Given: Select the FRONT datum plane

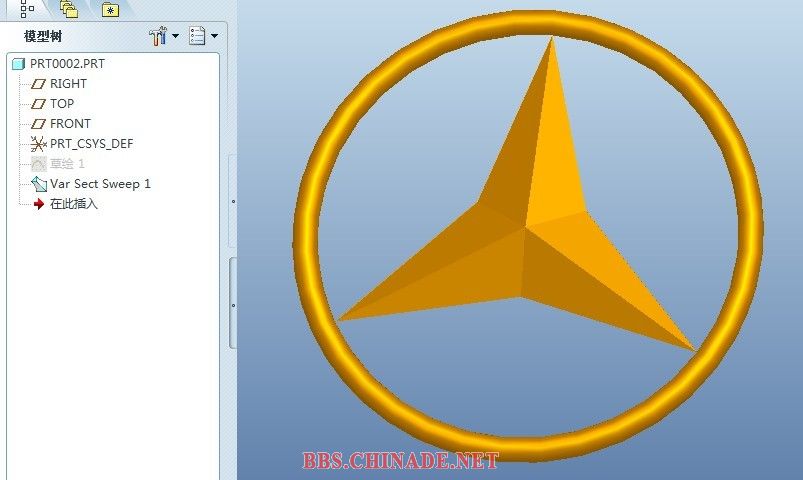Looking at the screenshot, I should 70,123.
